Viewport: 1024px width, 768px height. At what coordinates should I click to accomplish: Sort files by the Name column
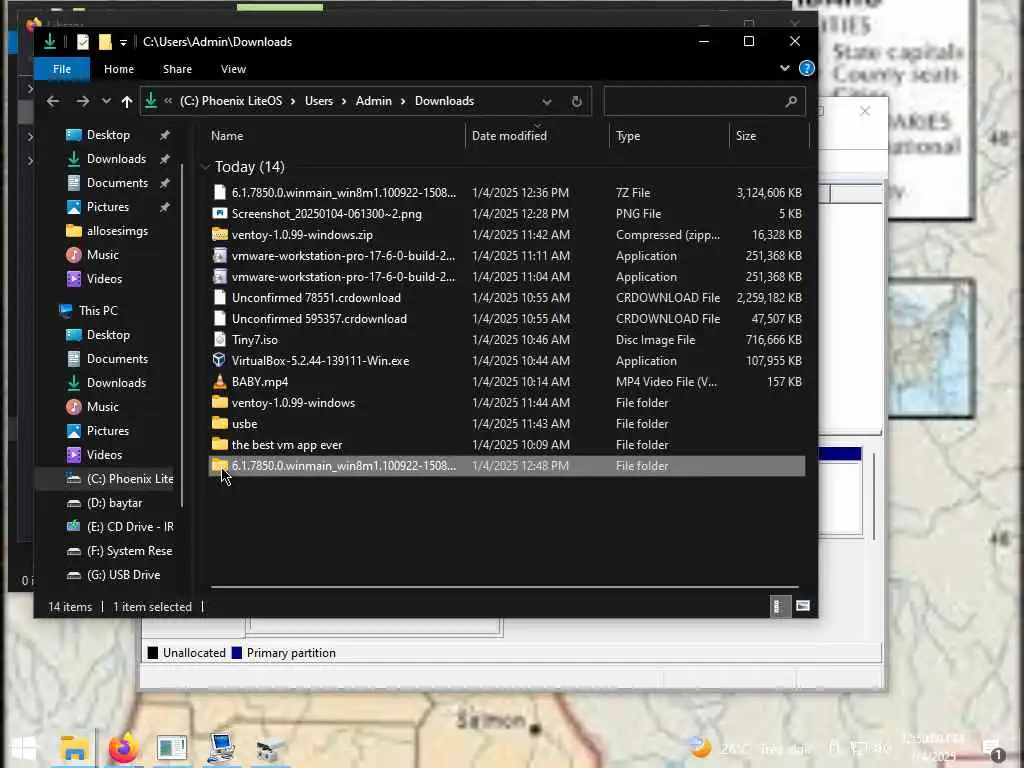click(x=227, y=136)
